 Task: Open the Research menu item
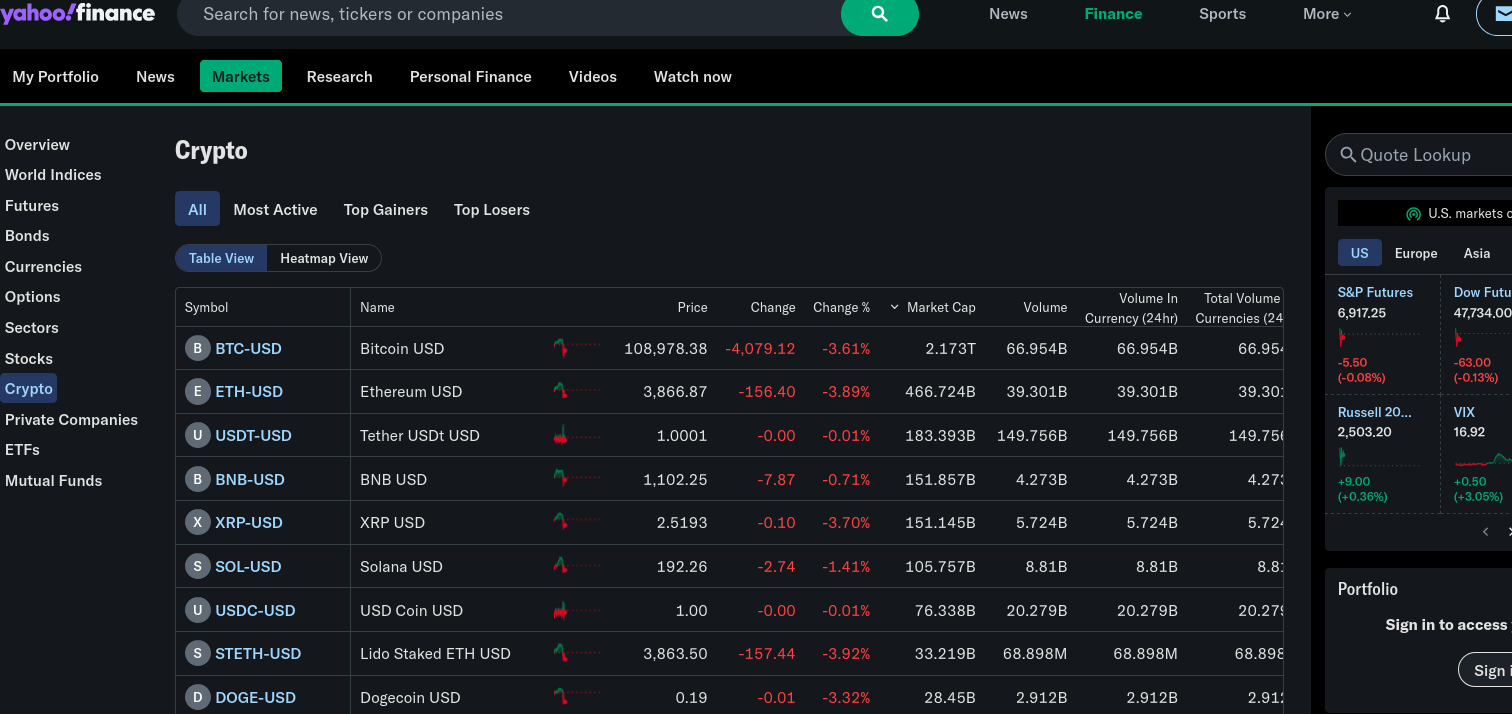[x=339, y=77]
